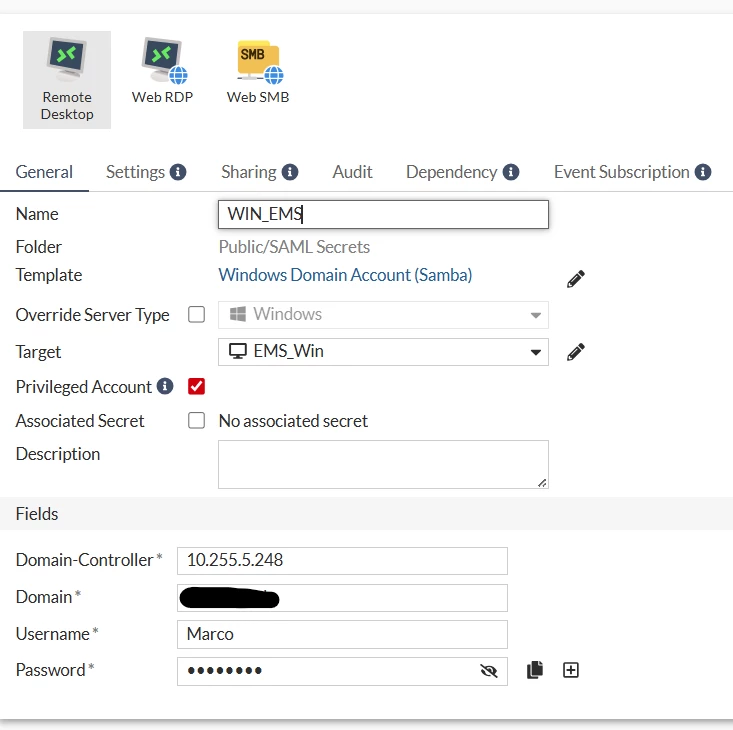The height and width of the screenshot is (730, 733).
Task: Click the info icon next to Settings
Action: [x=178, y=172]
